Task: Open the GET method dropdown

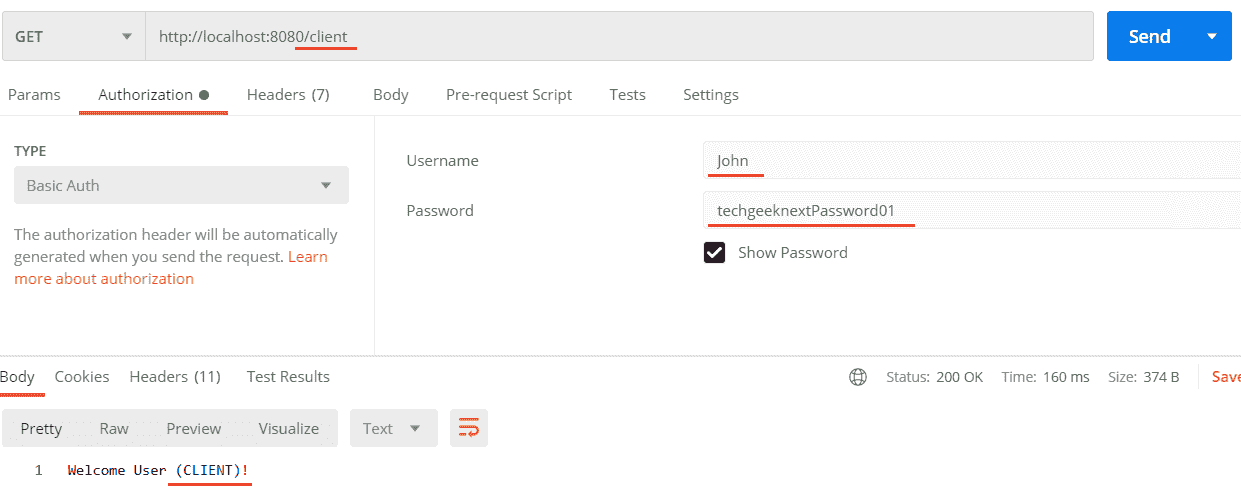Action: (x=73, y=36)
